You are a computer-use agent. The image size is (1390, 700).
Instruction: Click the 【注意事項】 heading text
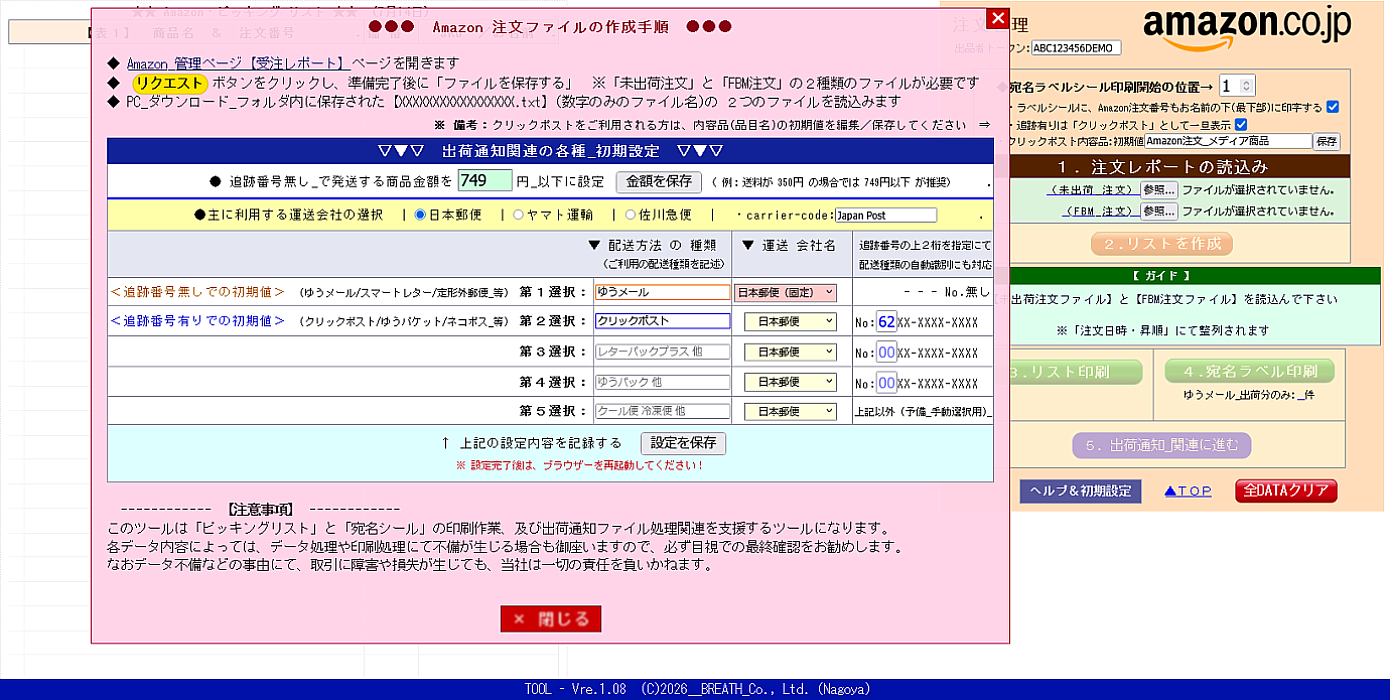pos(263,509)
